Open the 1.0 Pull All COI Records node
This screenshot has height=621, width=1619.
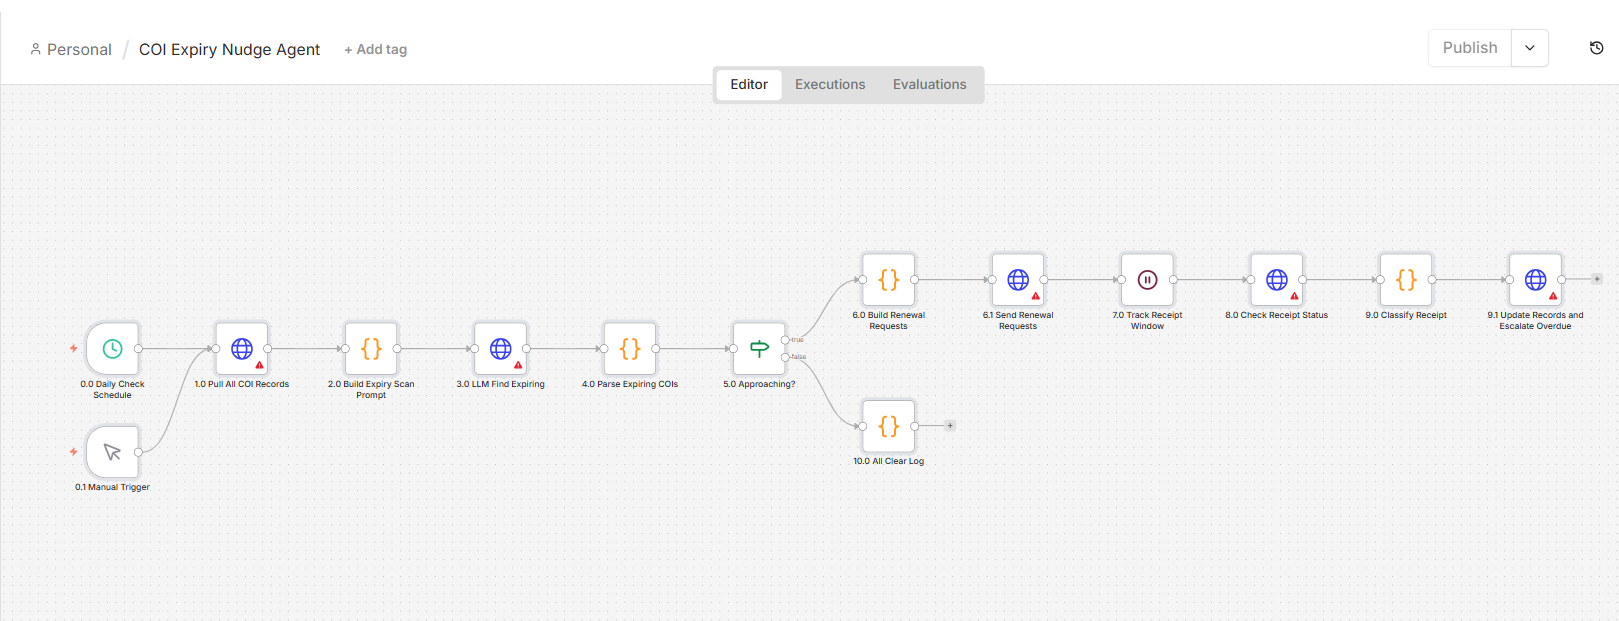pos(242,349)
